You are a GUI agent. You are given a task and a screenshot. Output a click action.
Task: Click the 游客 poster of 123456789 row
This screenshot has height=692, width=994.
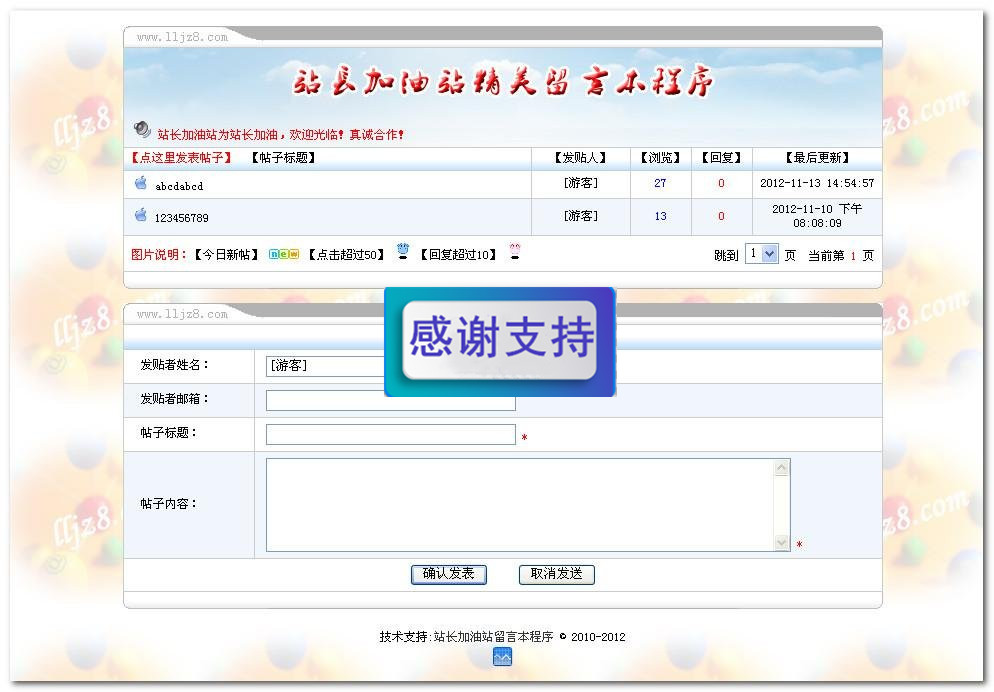tap(581, 216)
